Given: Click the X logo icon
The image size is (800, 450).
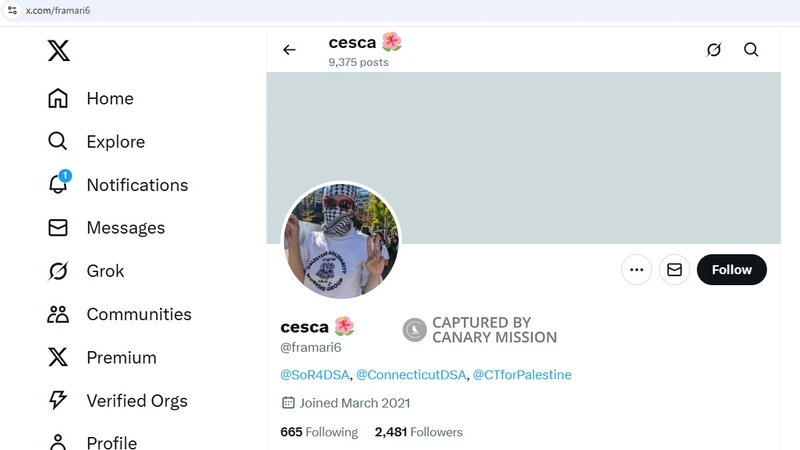Looking at the screenshot, I should click(x=59, y=50).
